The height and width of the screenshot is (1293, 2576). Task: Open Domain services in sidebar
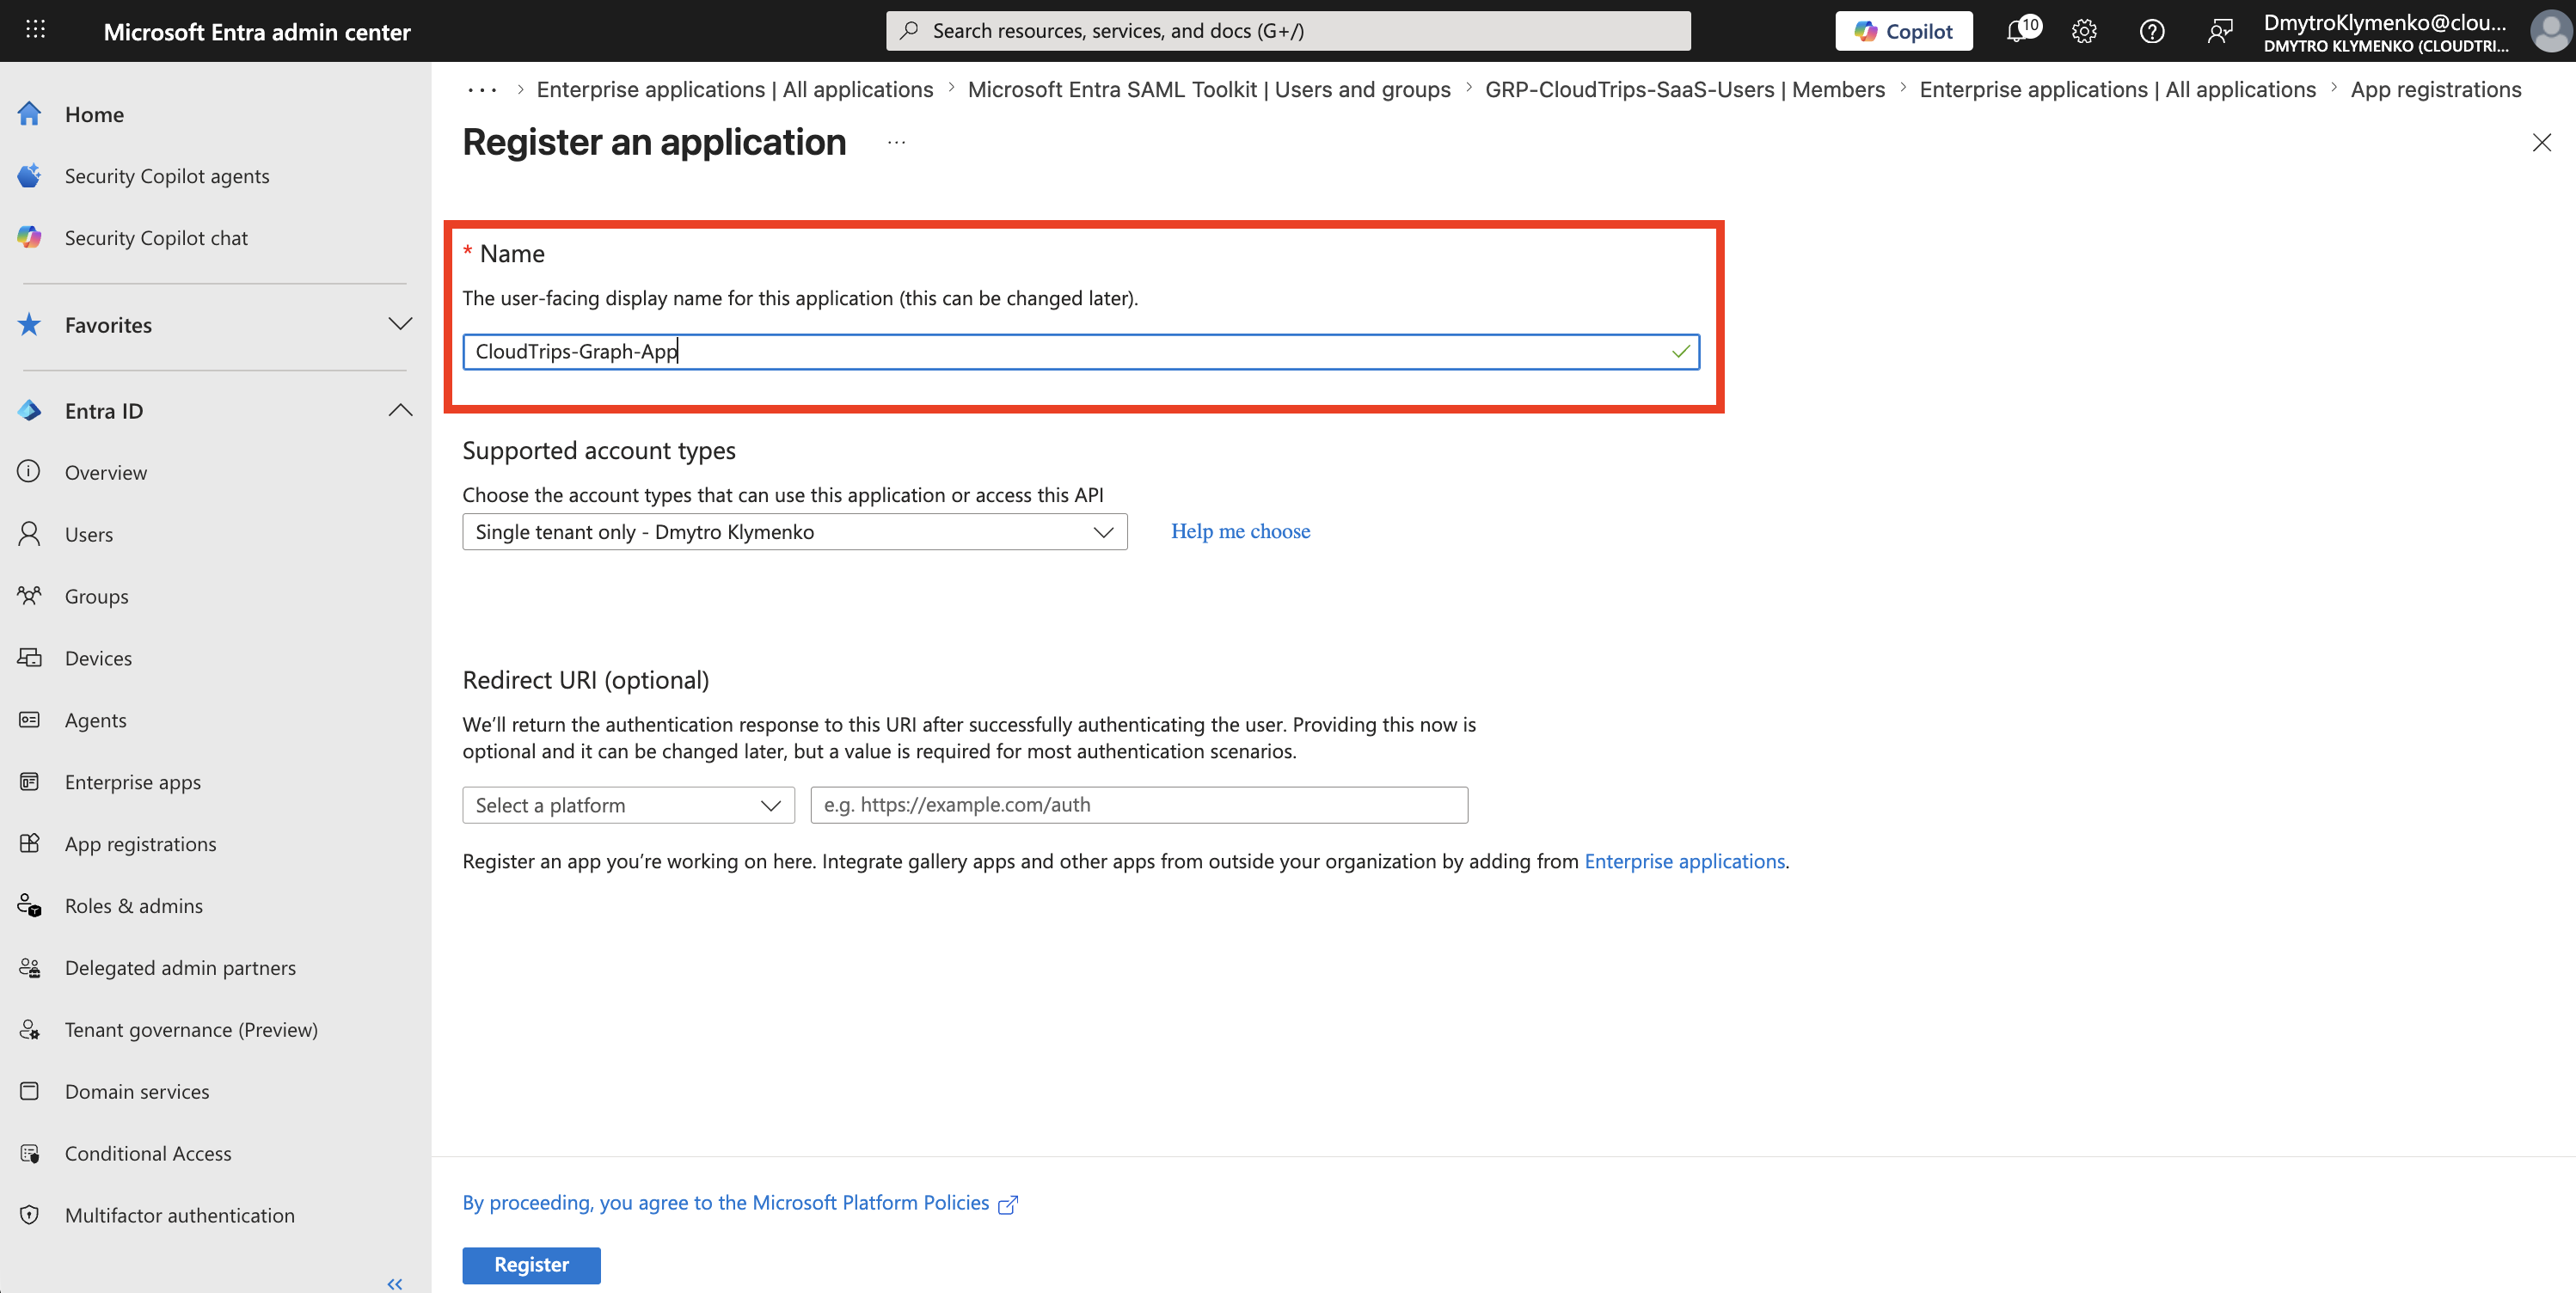click(x=137, y=1092)
